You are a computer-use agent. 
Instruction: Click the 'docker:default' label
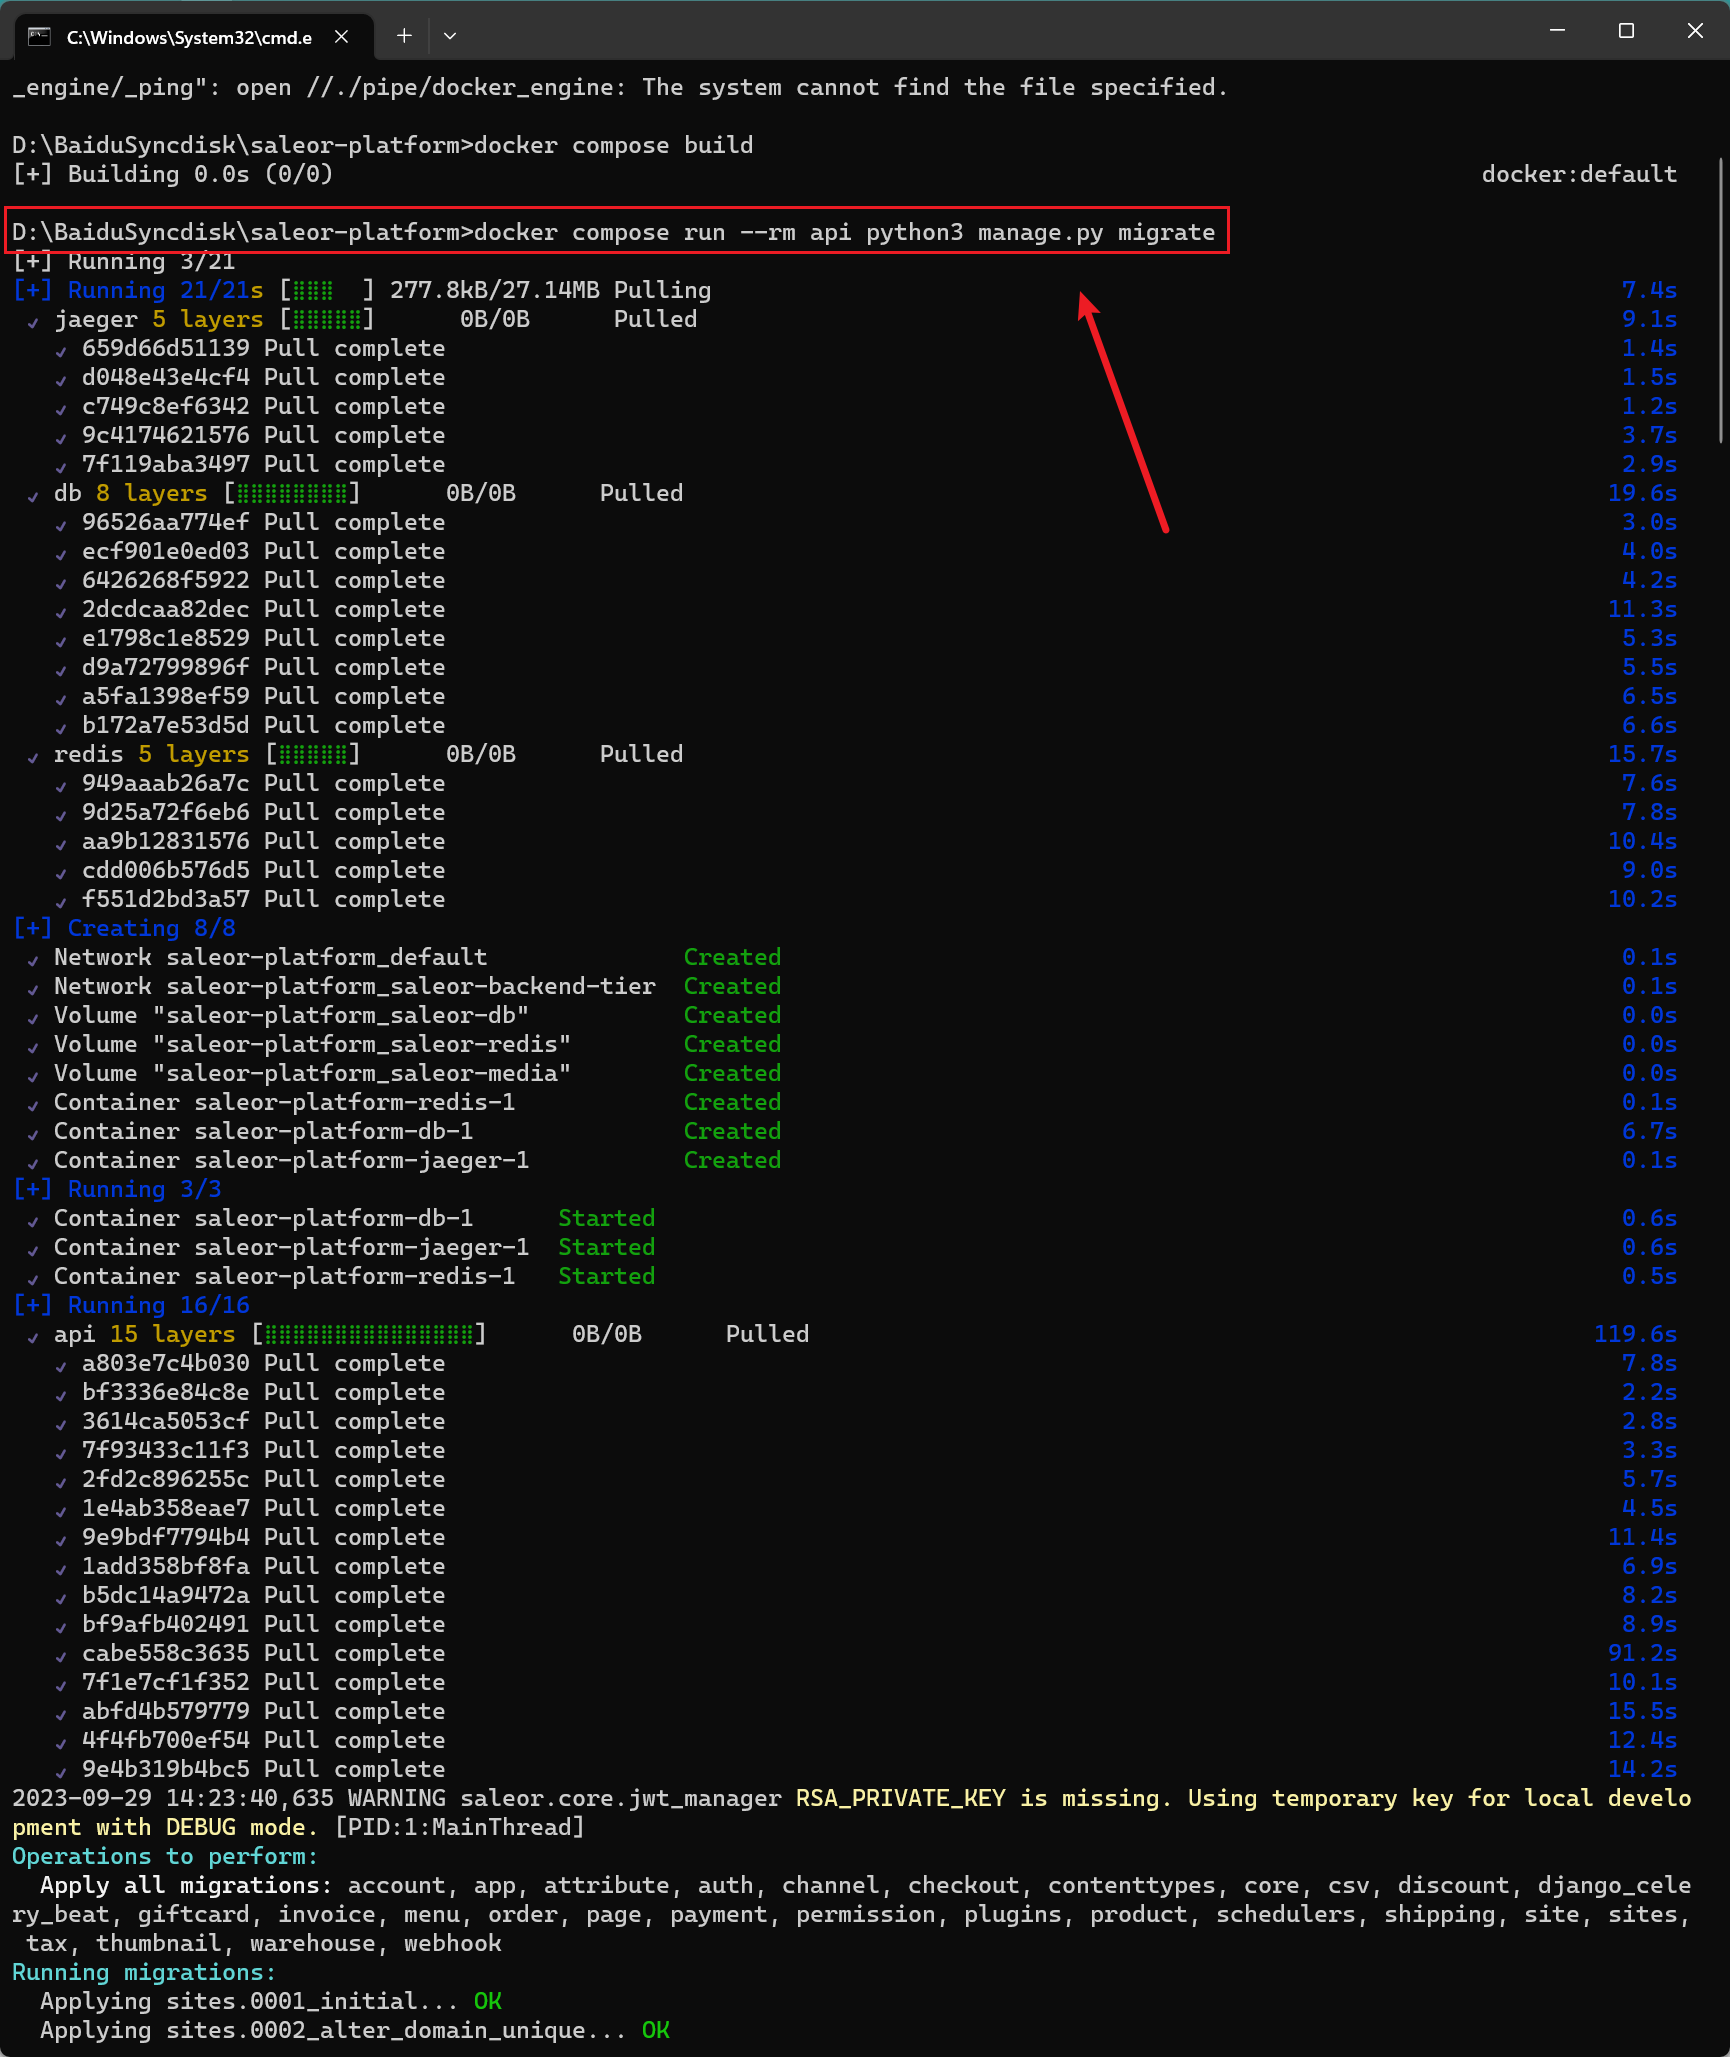(1579, 174)
